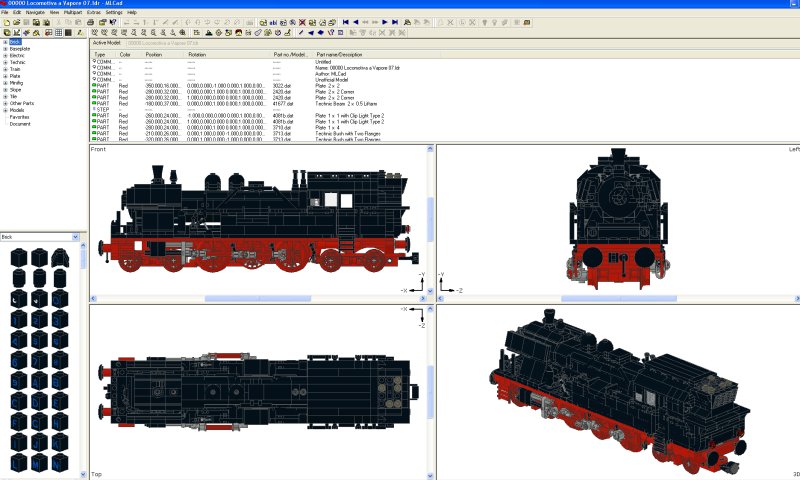This screenshot has width=800, height=480.
Task: Expand the Slope tree node
Action: click(6, 90)
